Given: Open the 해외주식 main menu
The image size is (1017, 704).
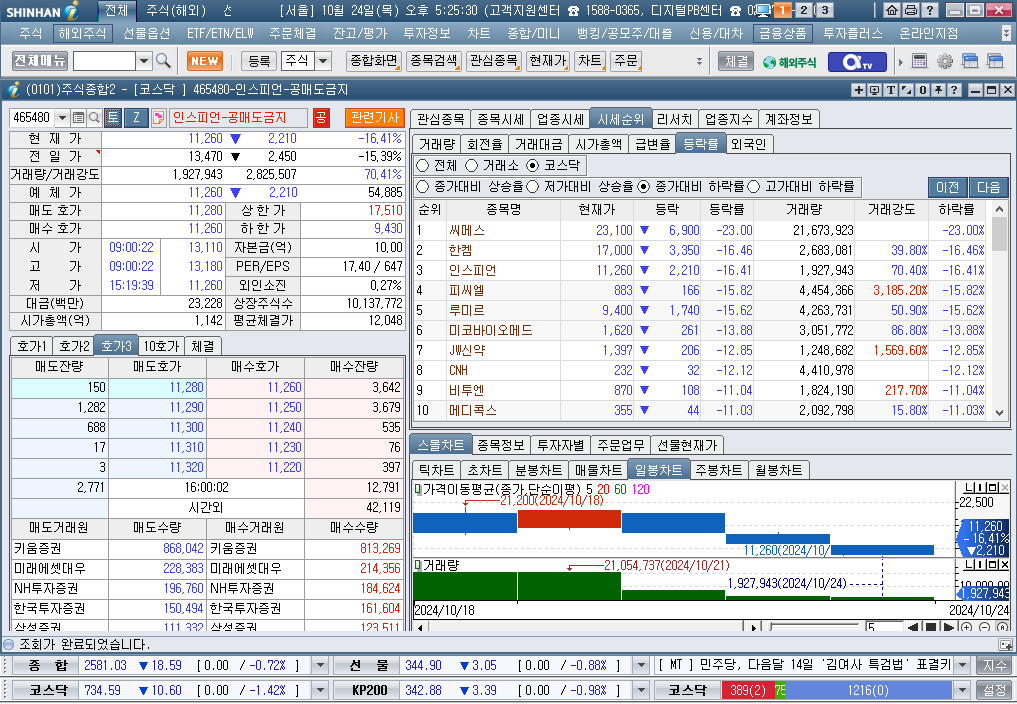Looking at the screenshot, I should (x=82, y=33).
